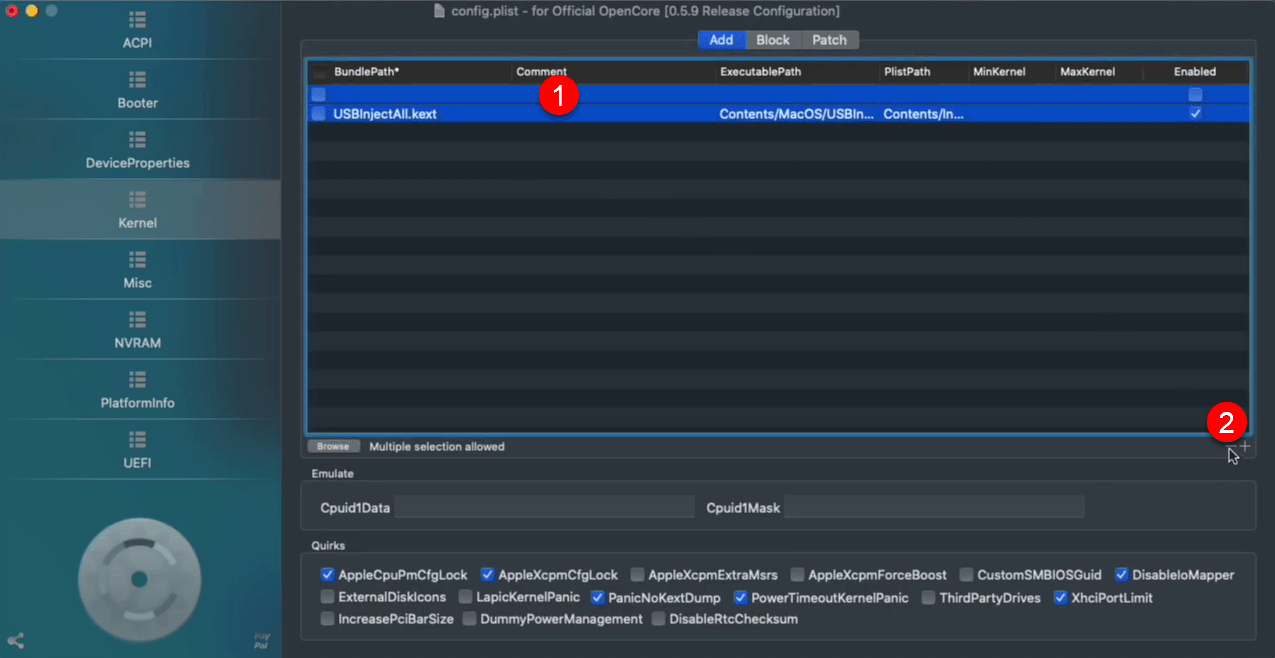The image size is (1275, 658).
Task: Enable the ExternalDiskIcons quirk
Action: coord(328,597)
